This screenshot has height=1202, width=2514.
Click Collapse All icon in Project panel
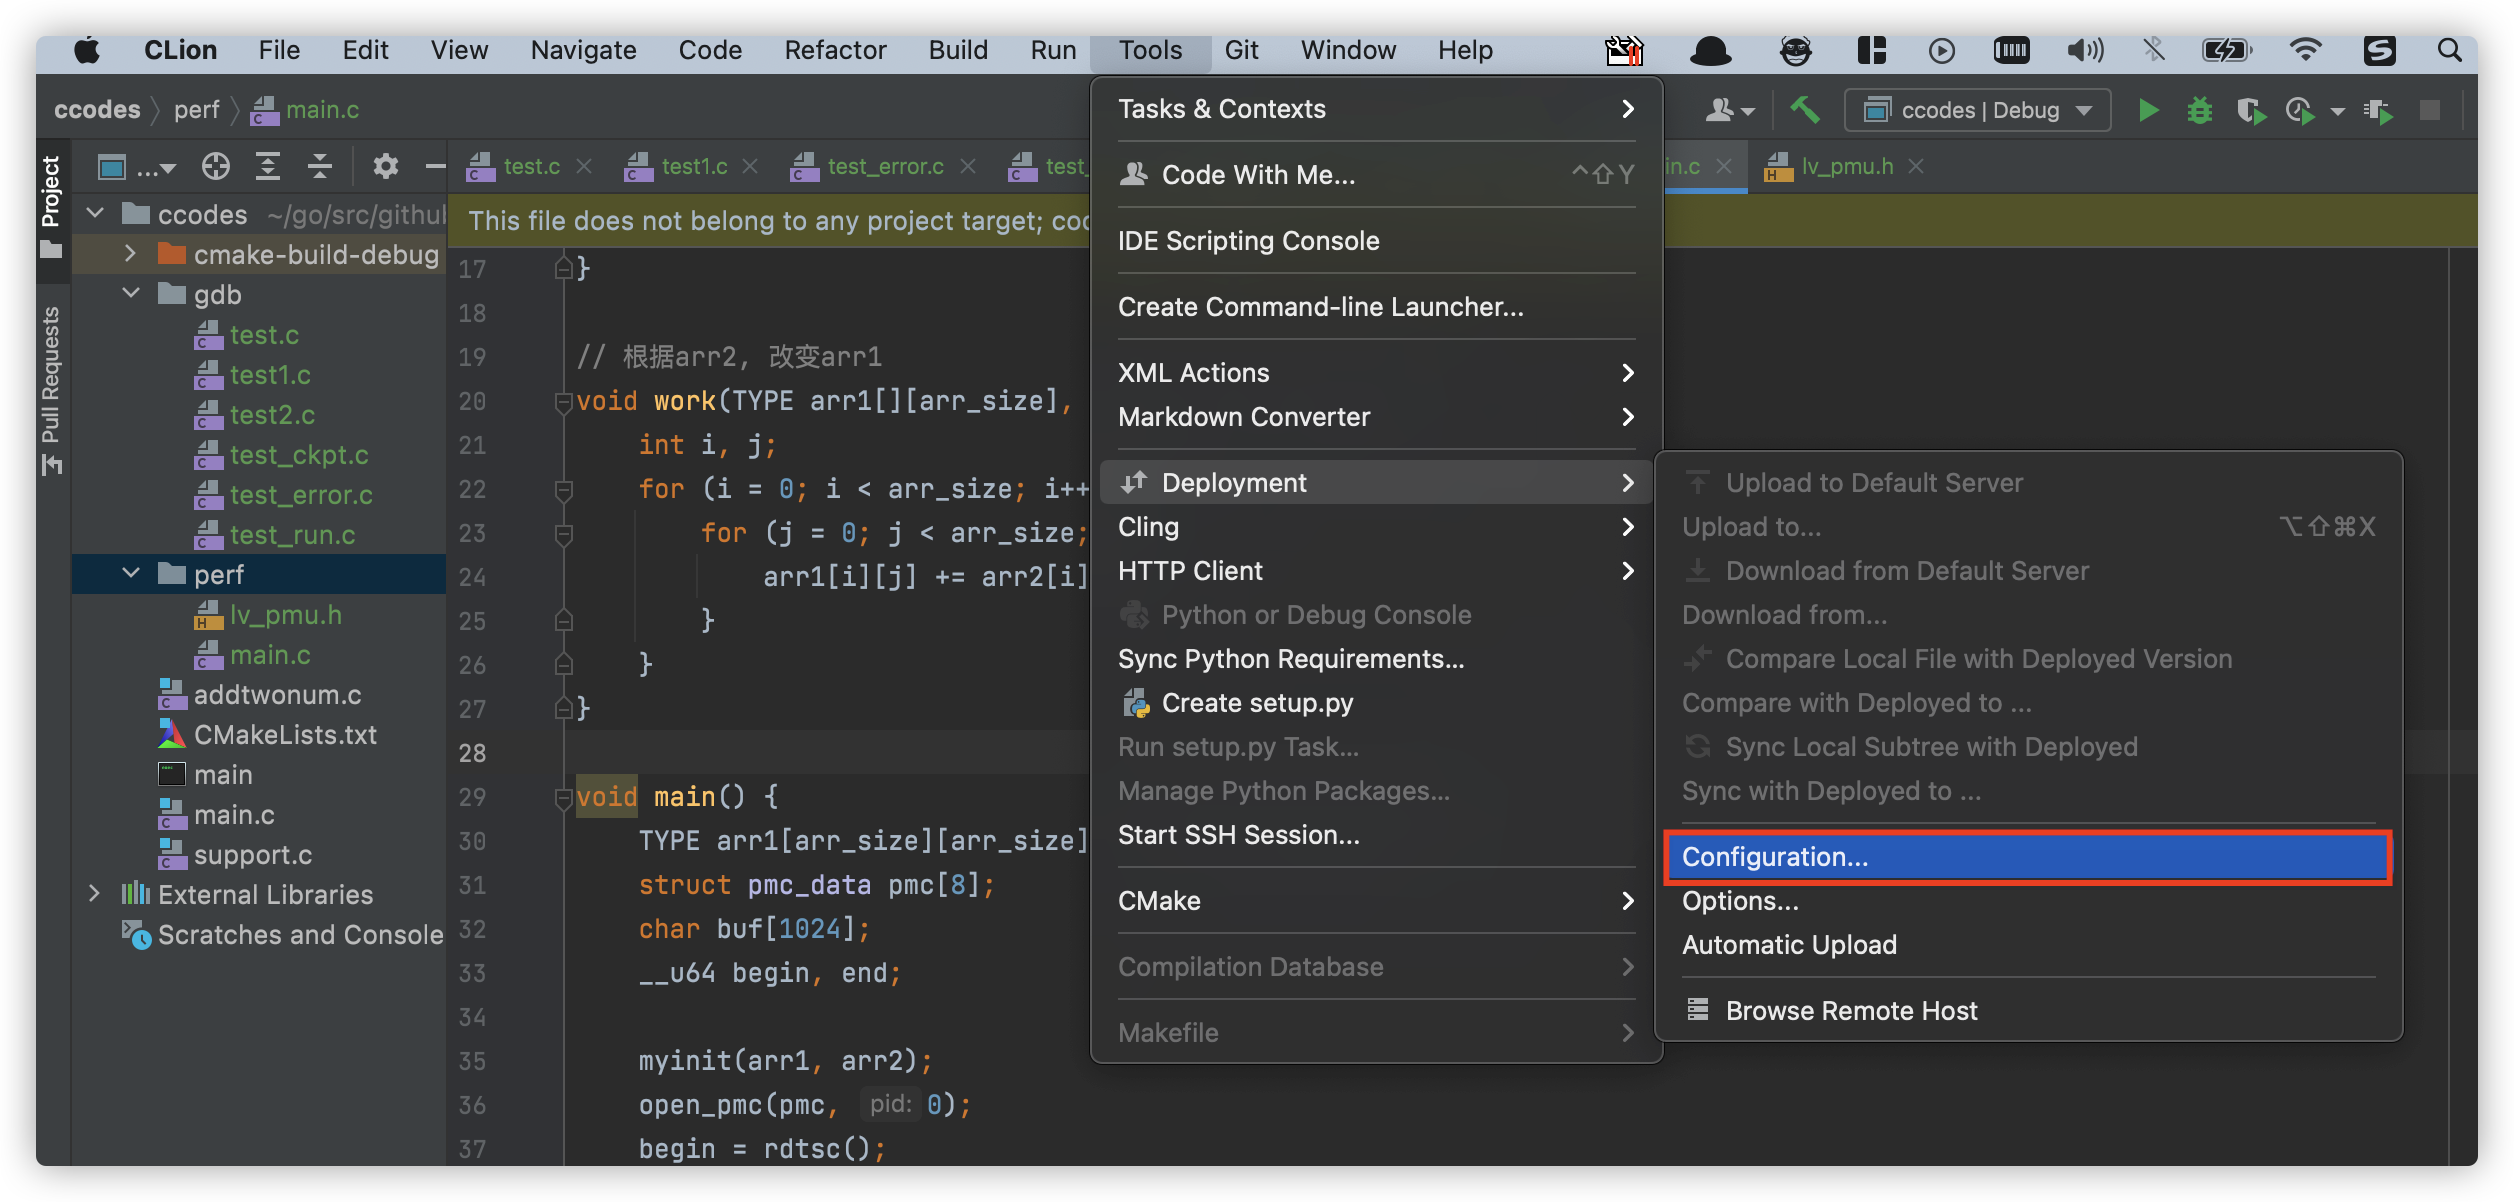[320, 166]
